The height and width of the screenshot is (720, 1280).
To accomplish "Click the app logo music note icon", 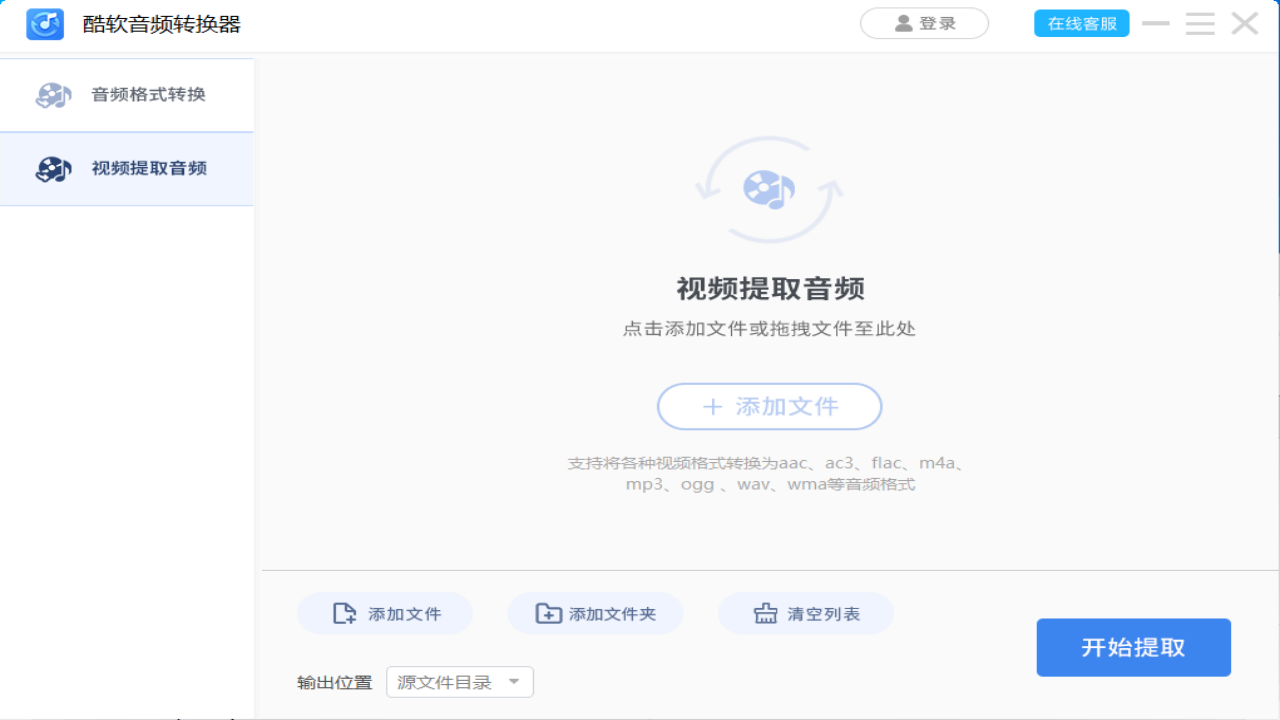I will (x=43, y=23).
